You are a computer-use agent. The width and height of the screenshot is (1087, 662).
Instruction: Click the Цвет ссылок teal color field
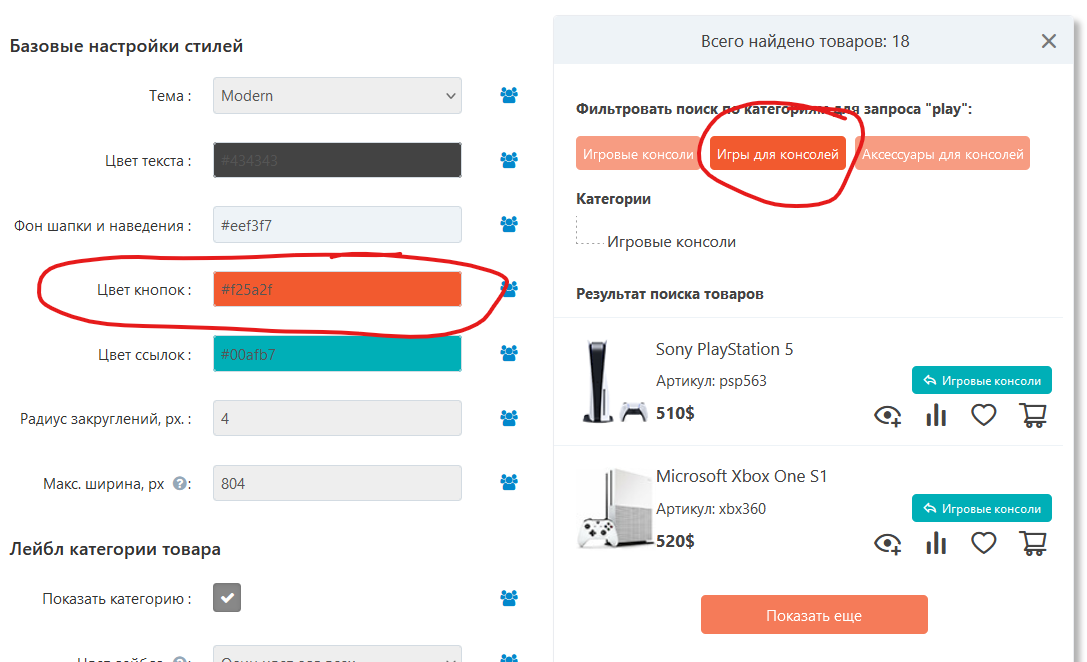pos(337,354)
